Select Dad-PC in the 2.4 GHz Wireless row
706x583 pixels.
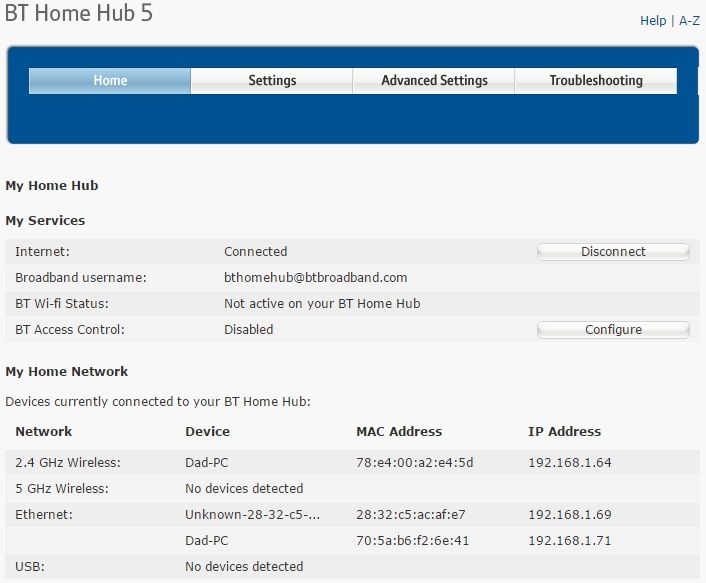click(207, 463)
